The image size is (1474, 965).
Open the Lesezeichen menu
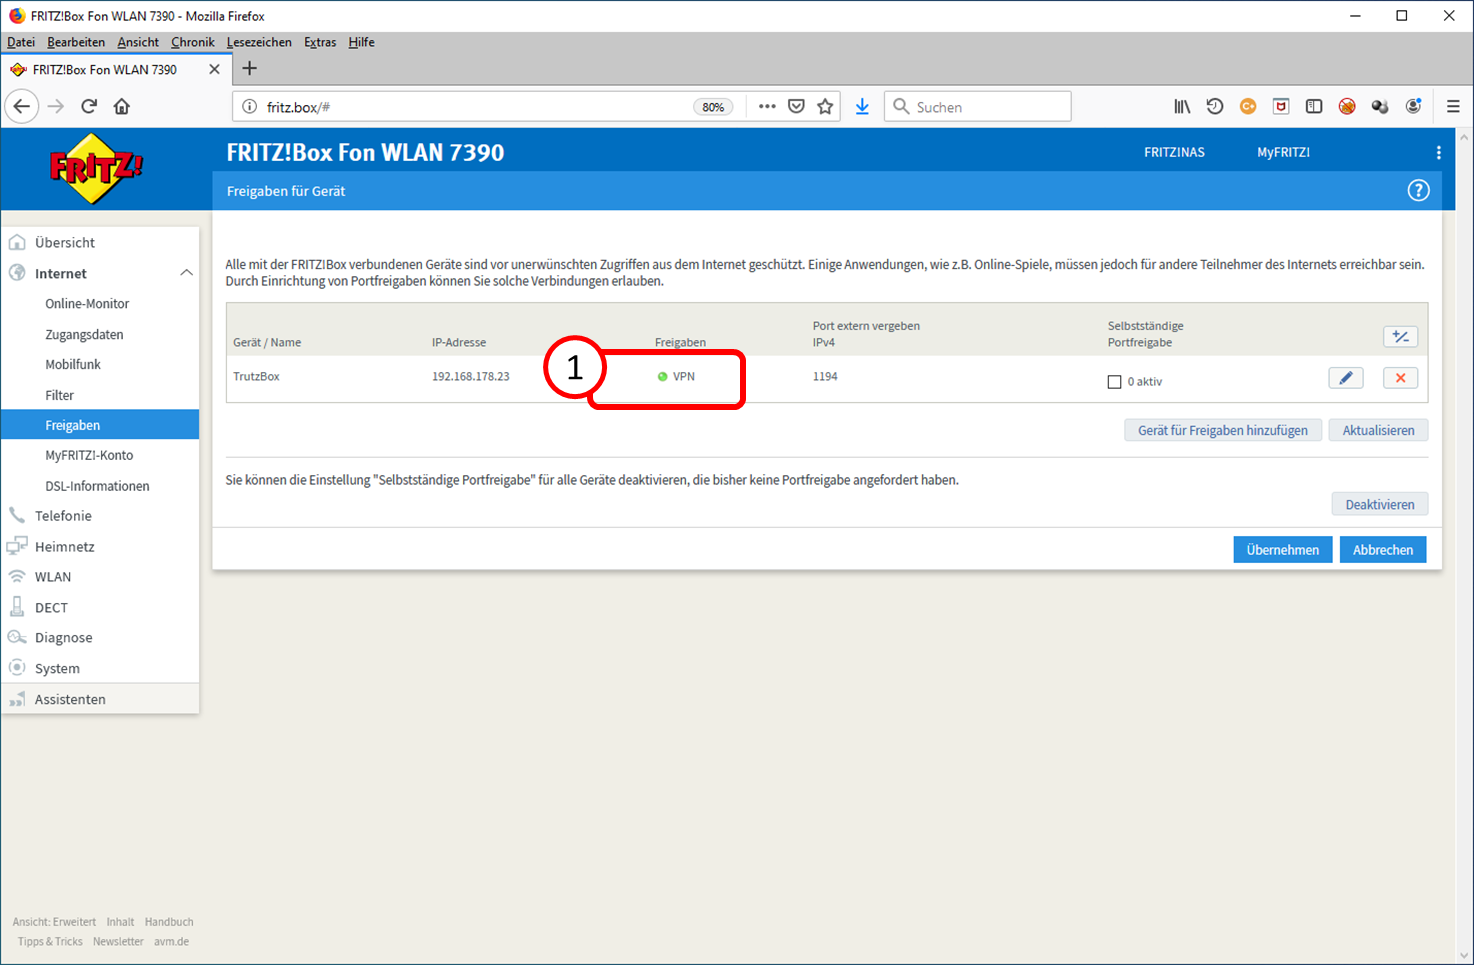(x=259, y=42)
